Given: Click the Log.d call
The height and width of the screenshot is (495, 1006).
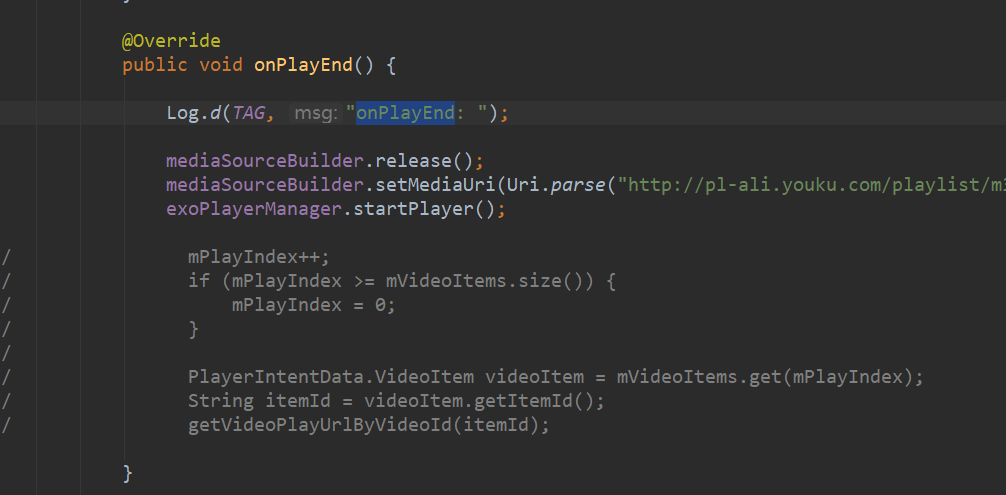Looking at the screenshot, I should pyautogui.click(x=194, y=113).
